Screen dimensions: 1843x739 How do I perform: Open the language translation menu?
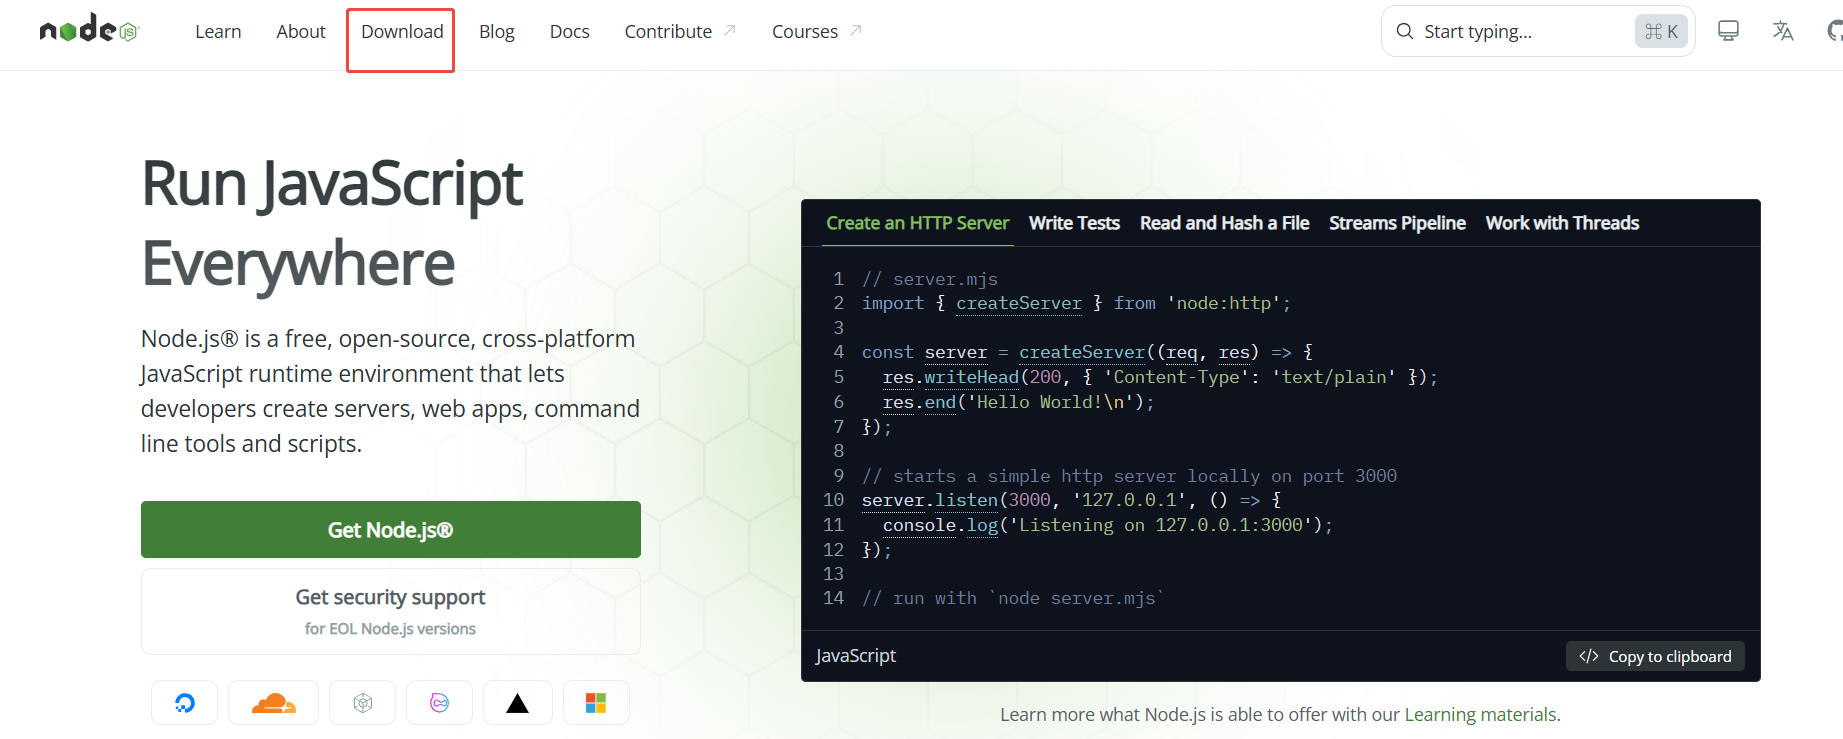1783,31
